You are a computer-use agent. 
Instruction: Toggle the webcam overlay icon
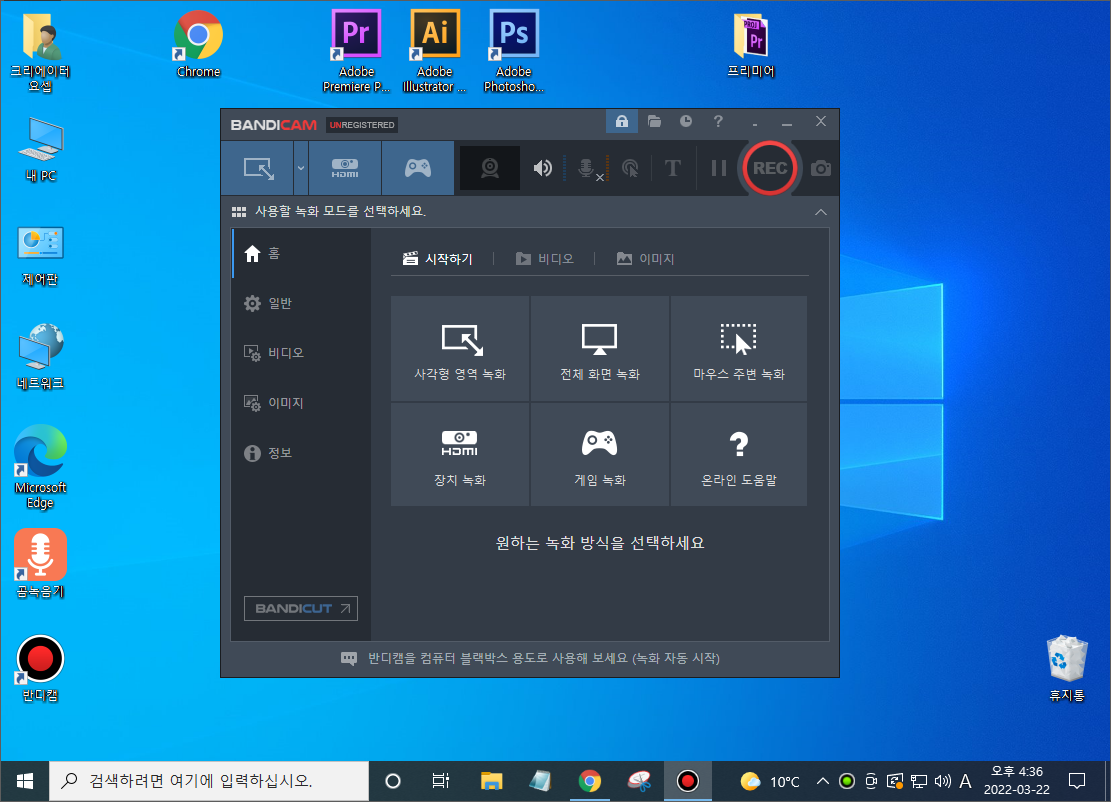(490, 168)
